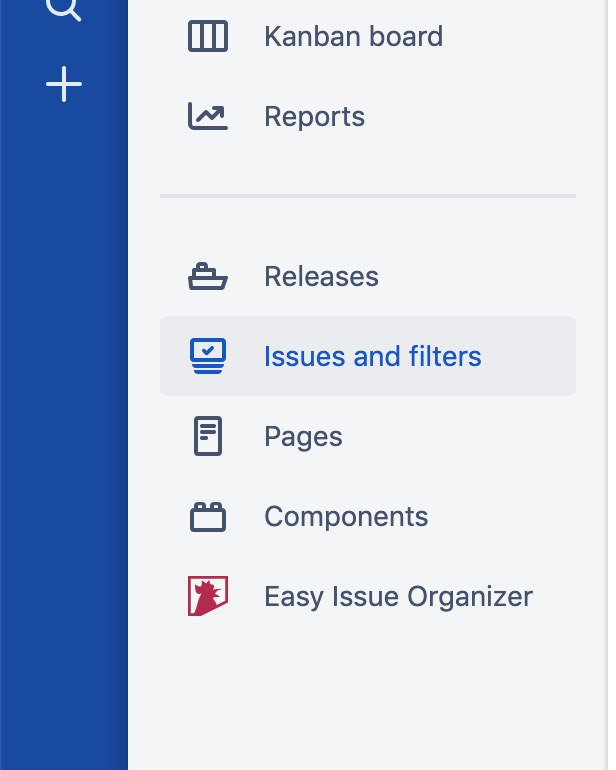Click the Reports chart icon
This screenshot has height=770, width=616.
coord(208,116)
